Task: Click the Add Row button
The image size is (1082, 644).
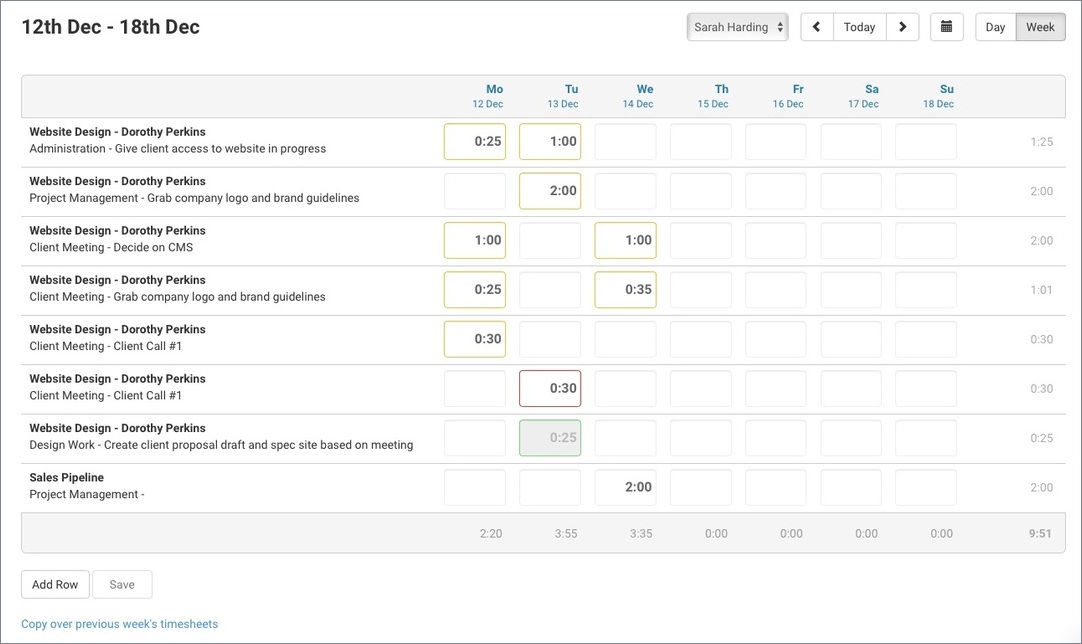Action: click(55, 584)
